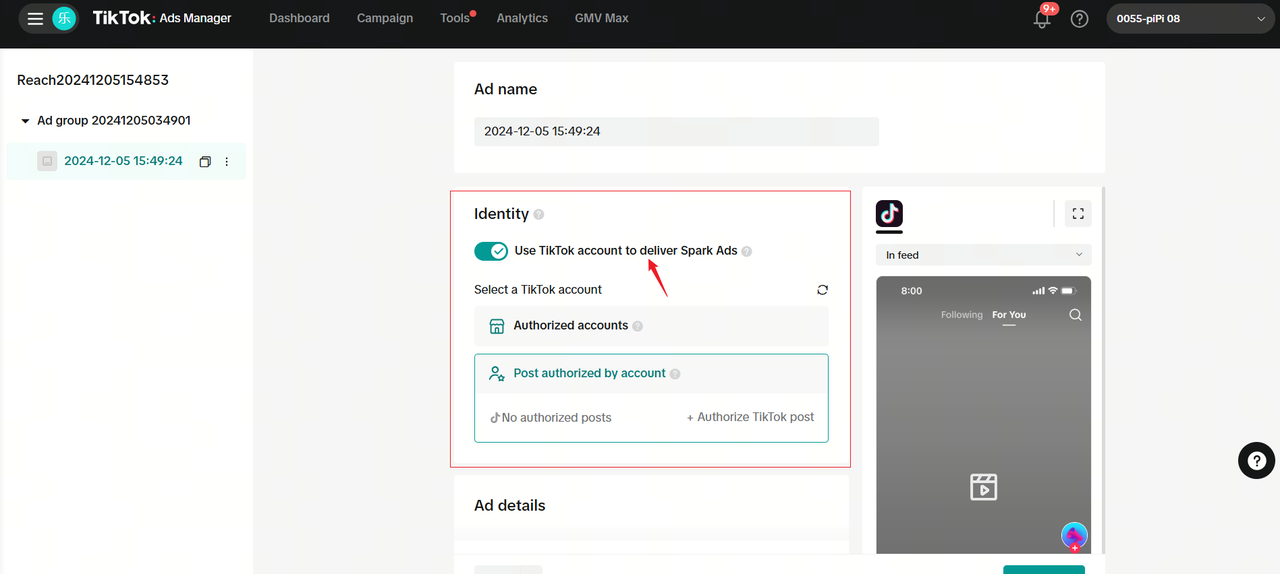Open the GMV Max menu
This screenshot has width=1280, height=574.
click(x=602, y=18)
